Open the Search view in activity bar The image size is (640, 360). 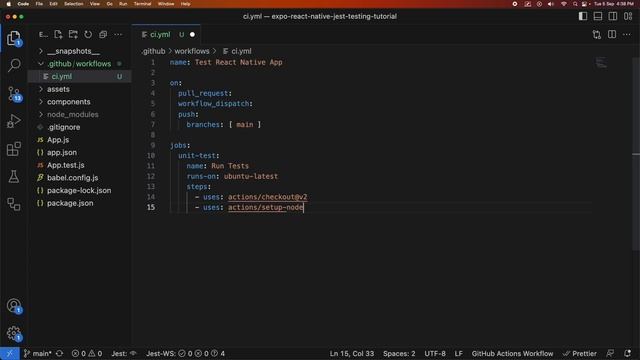[x=14, y=65]
